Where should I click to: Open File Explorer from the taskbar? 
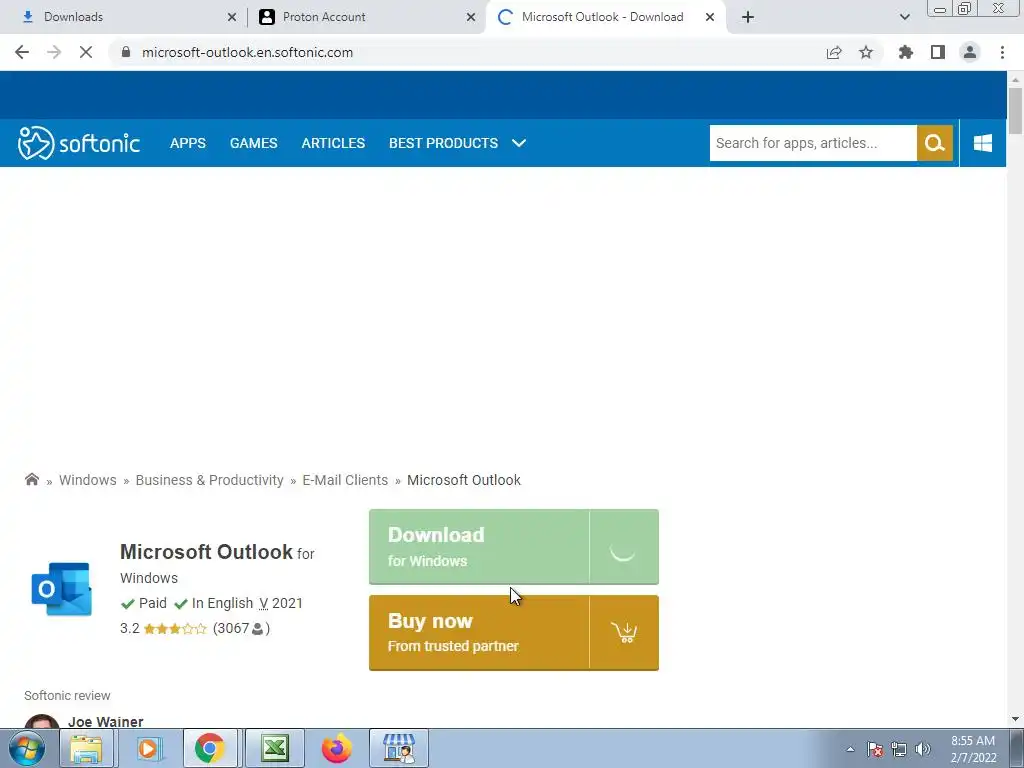(x=86, y=748)
